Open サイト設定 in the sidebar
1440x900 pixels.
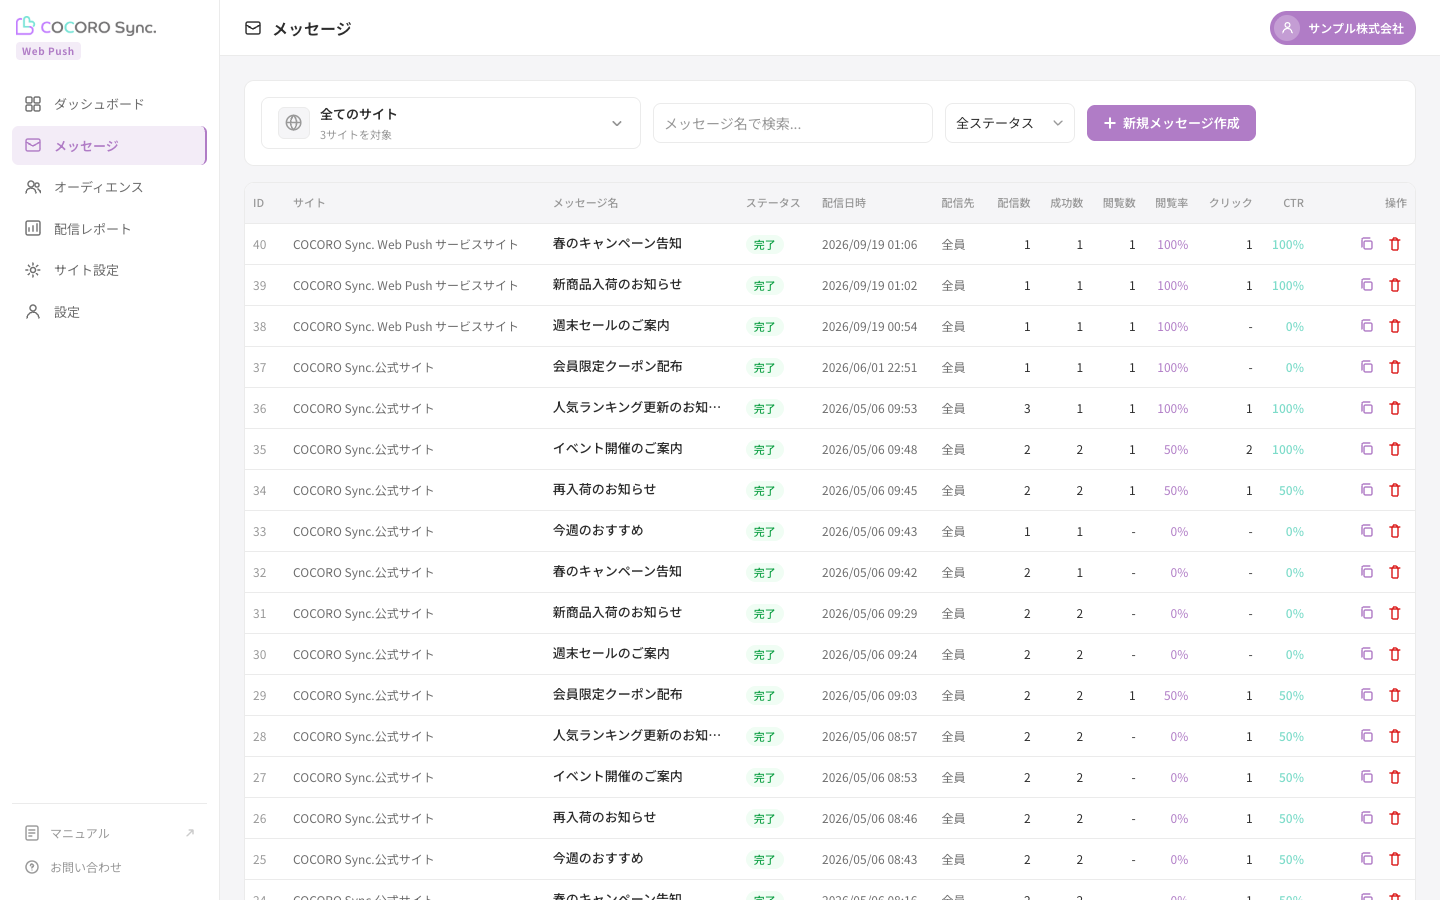[109, 270]
